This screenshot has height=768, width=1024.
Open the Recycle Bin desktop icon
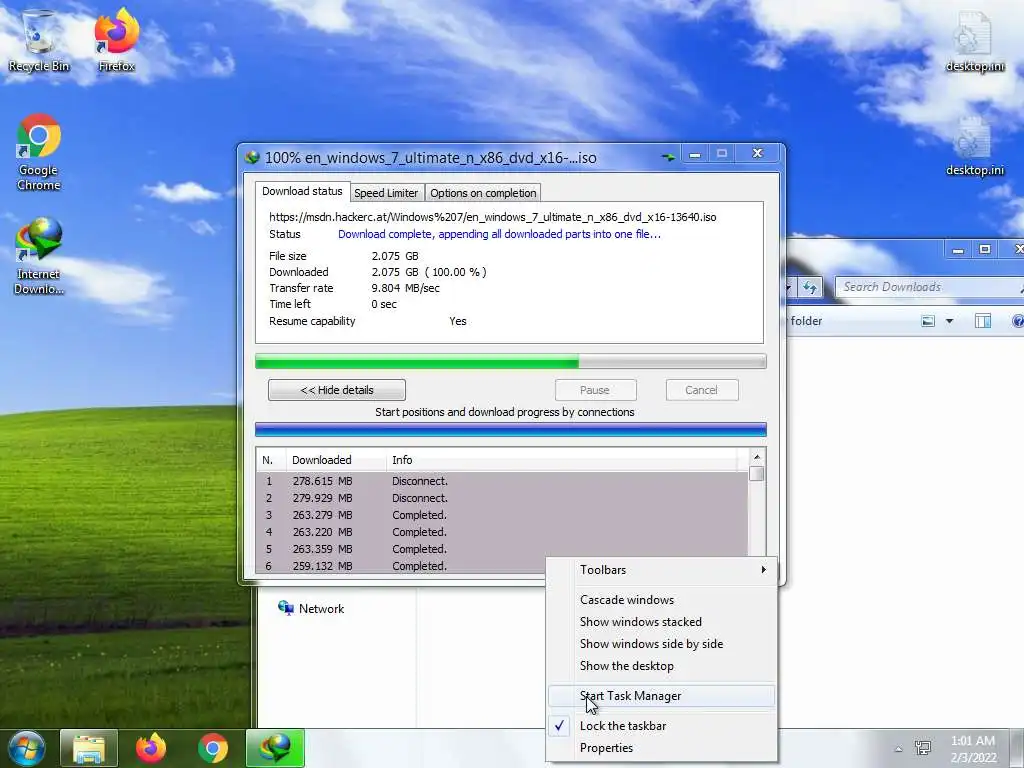(39, 40)
